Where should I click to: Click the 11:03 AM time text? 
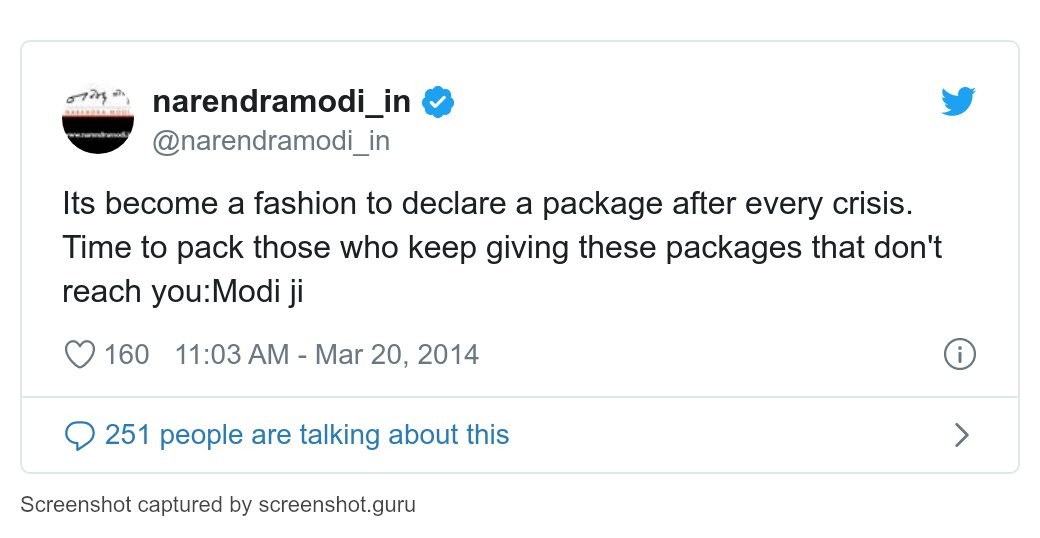point(231,354)
